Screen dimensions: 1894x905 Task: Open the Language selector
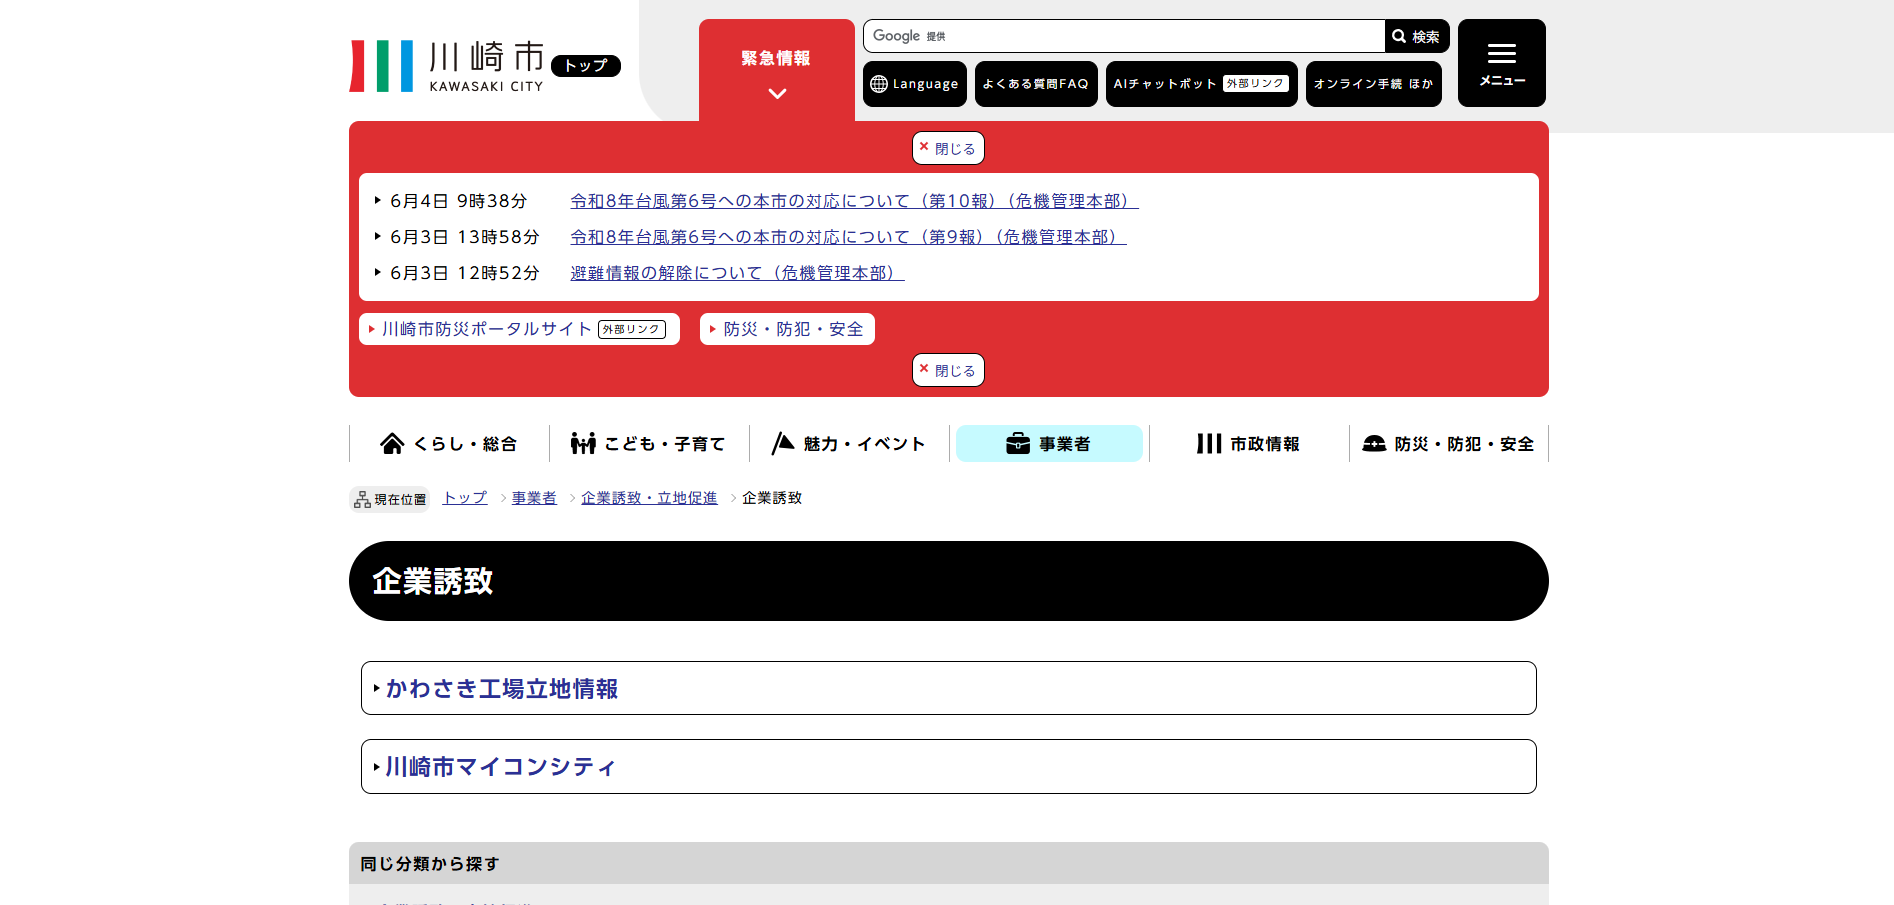915,84
